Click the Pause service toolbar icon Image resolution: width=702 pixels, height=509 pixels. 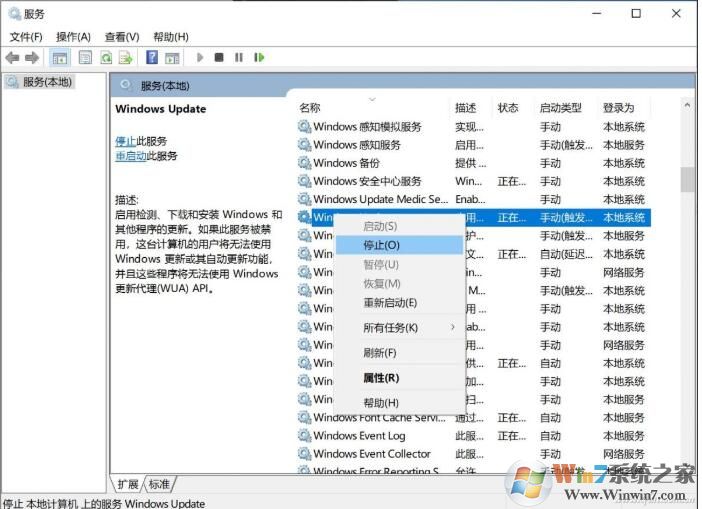pyautogui.click(x=239, y=57)
